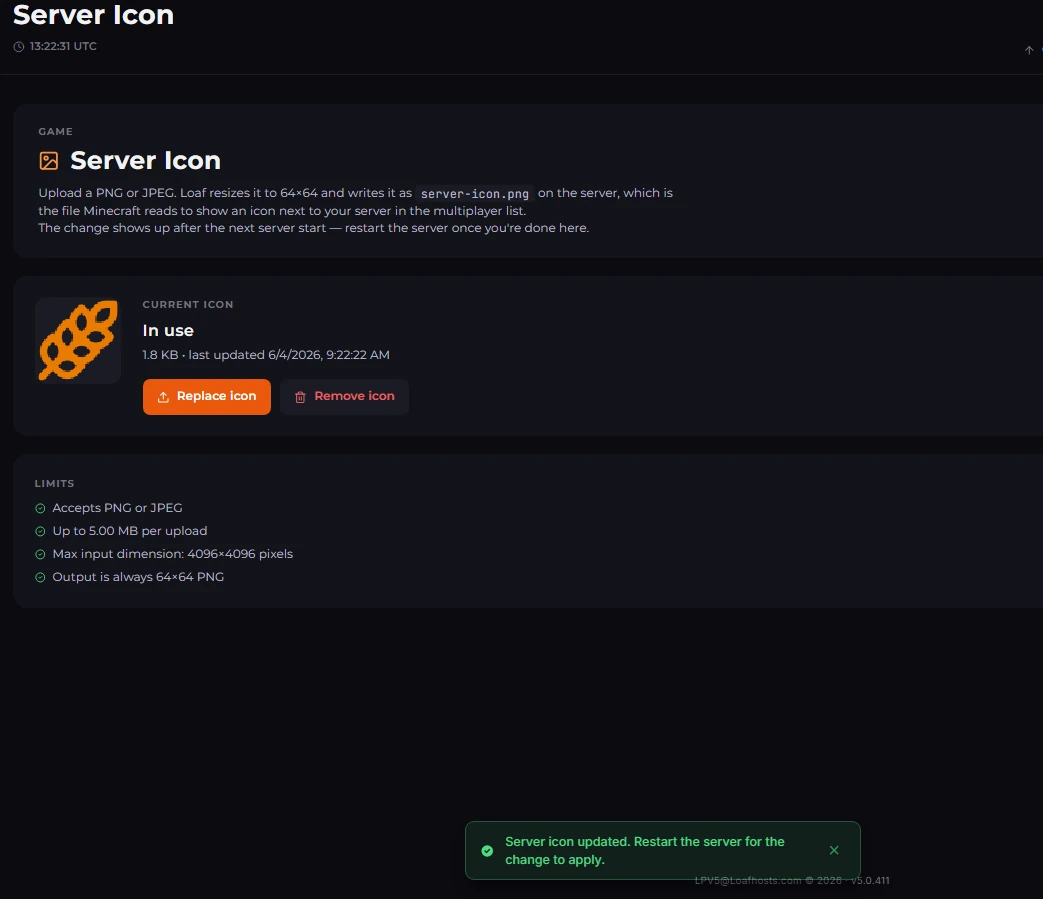
Task: Click the image icon beside Server Icon heading
Action: [x=49, y=161]
